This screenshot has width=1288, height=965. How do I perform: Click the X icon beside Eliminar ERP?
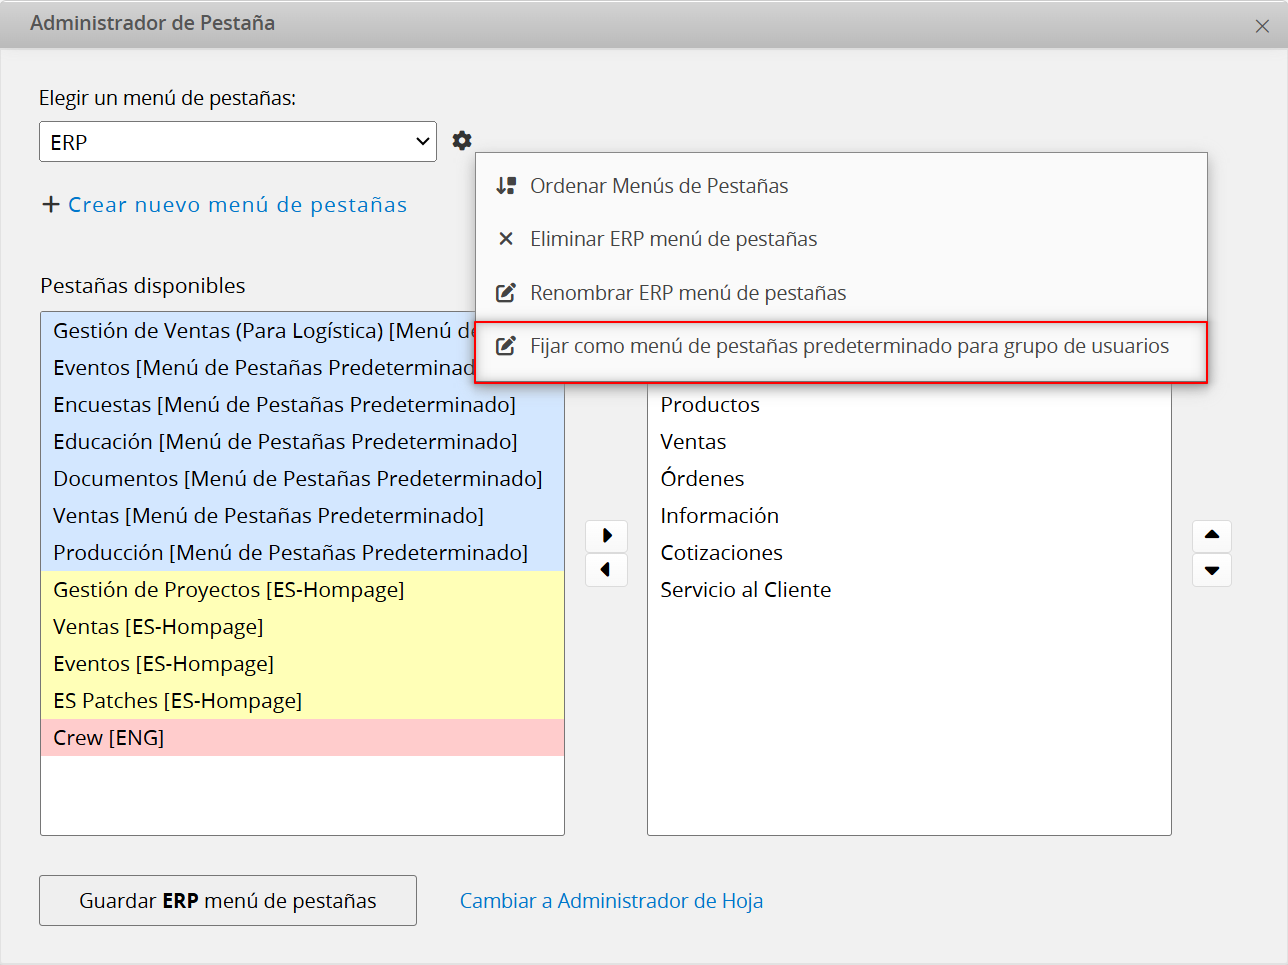click(x=506, y=239)
